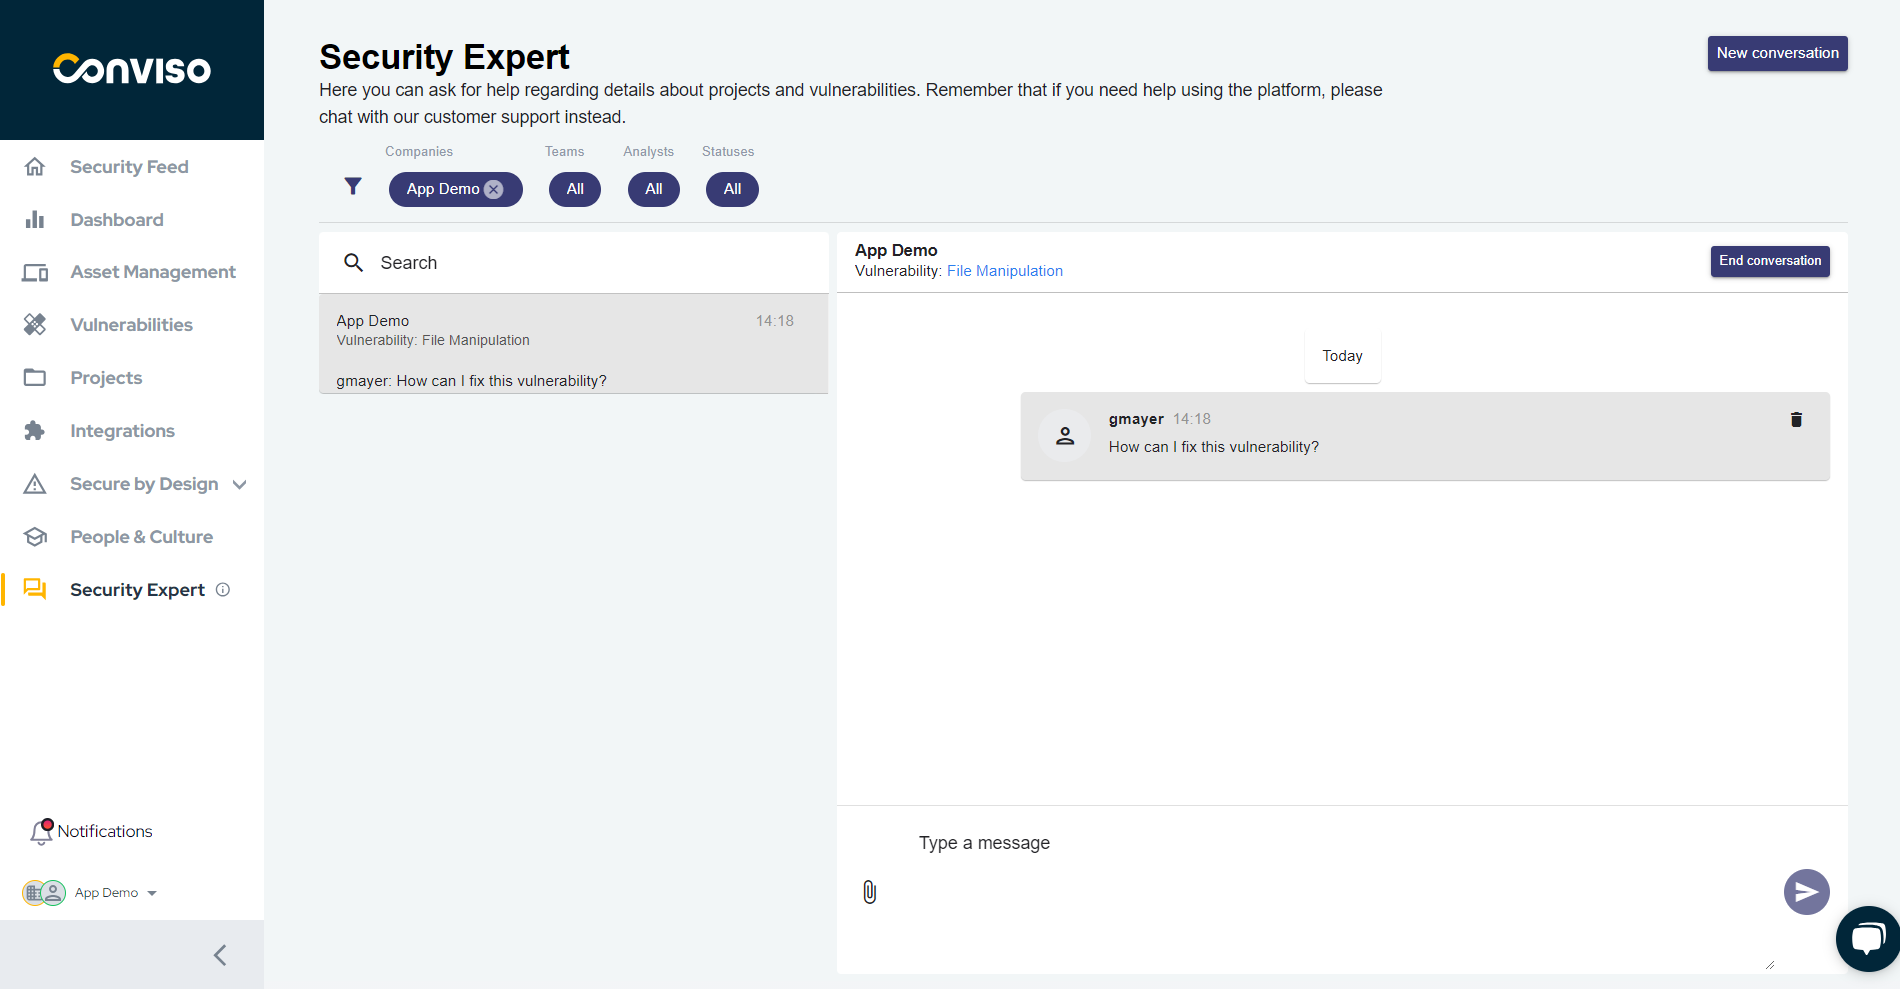Select the App Demo conversation in list
The image size is (1900, 989).
(x=574, y=344)
